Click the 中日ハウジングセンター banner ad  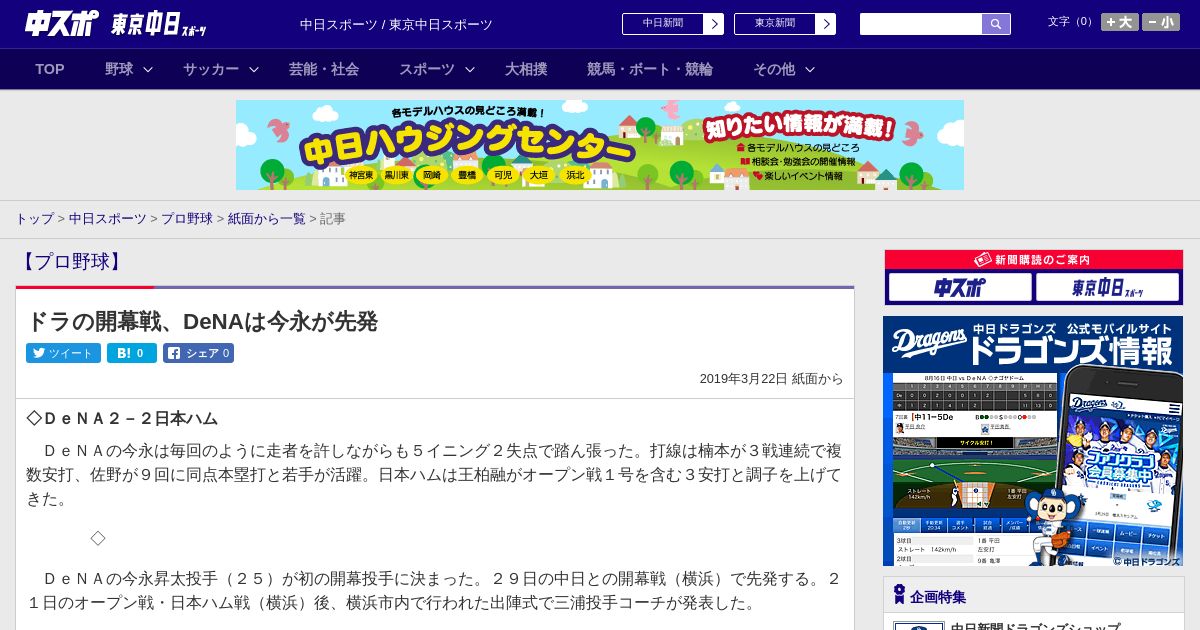coord(600,145)
